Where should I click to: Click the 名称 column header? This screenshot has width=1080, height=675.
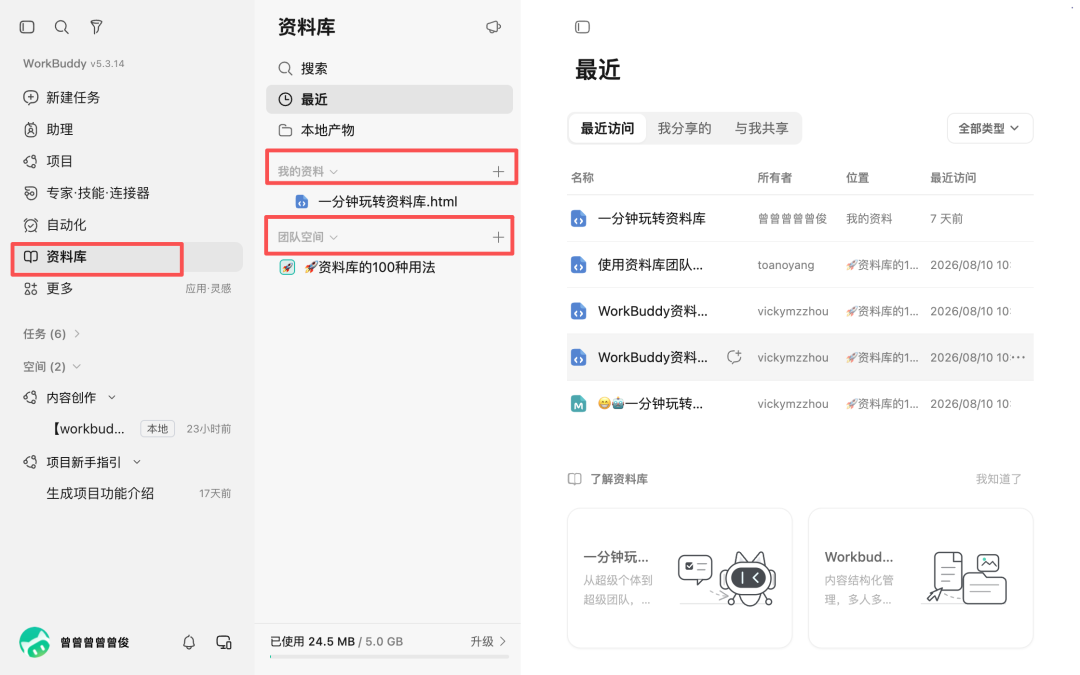[582, 178]
